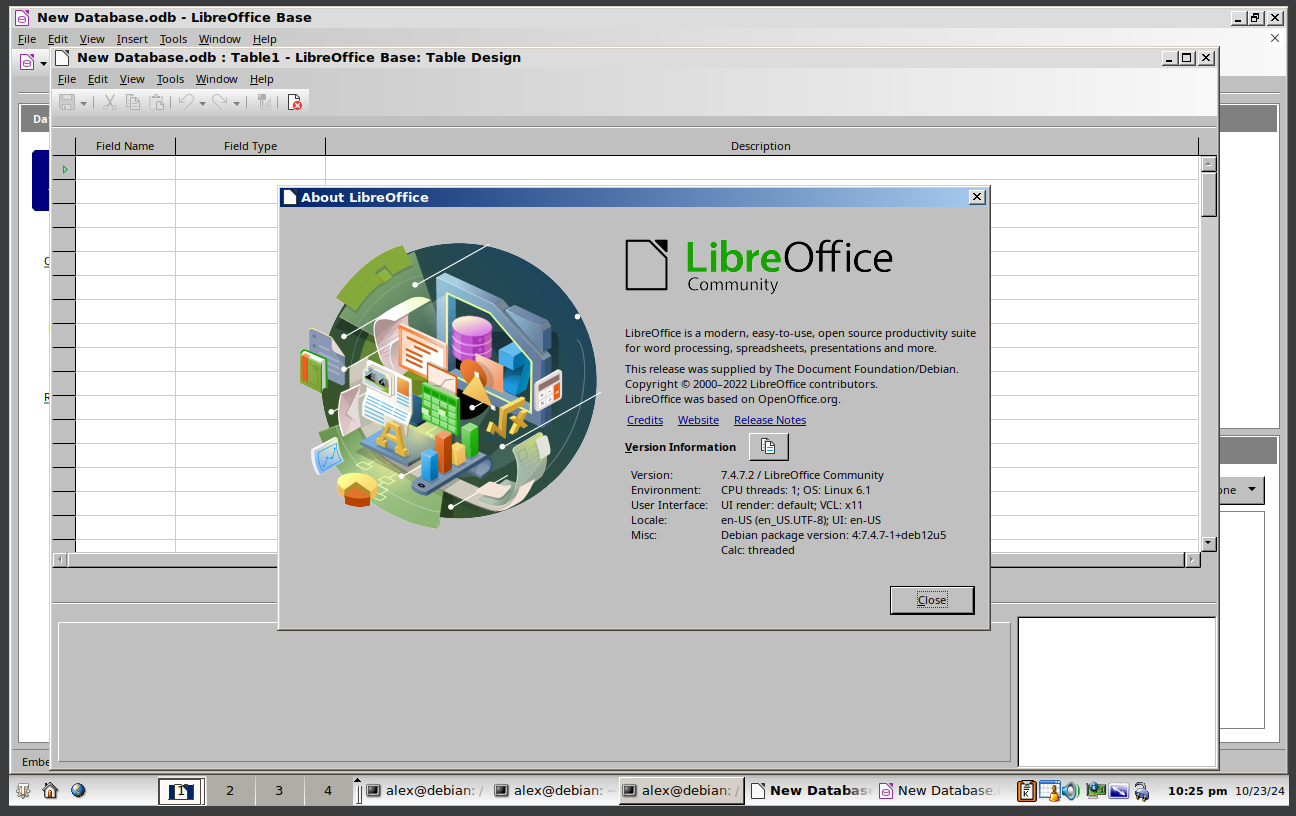The image size is (1296, 816).
Task: Click the Cut scissors icon
Action: pos(110,102)
